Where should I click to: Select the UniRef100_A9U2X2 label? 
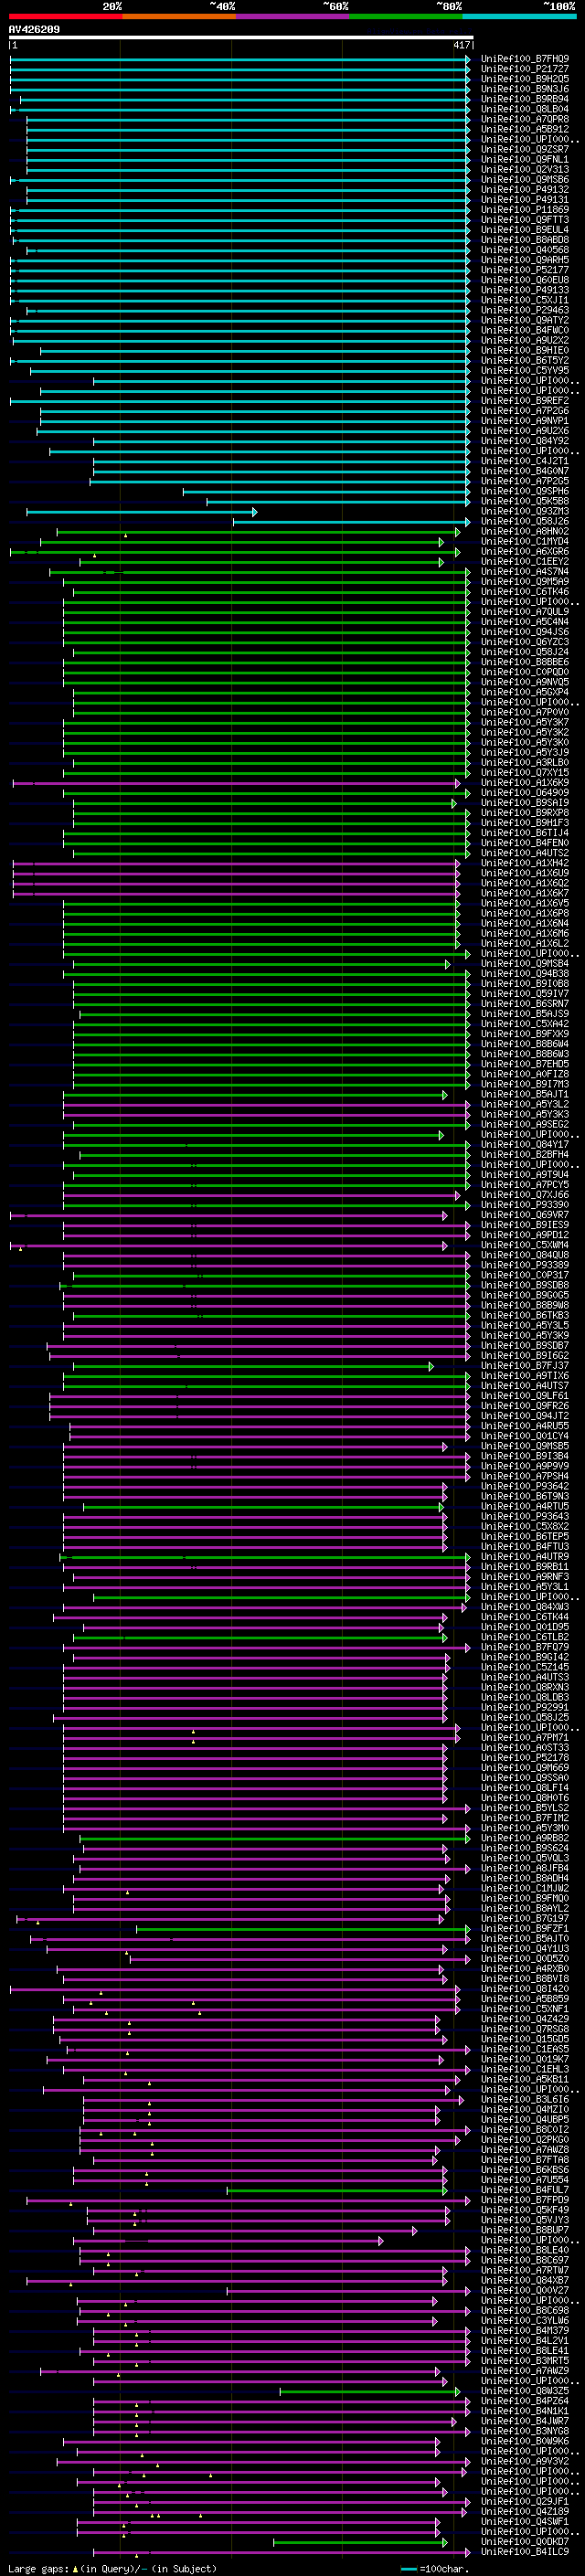[x=525, y=340]
